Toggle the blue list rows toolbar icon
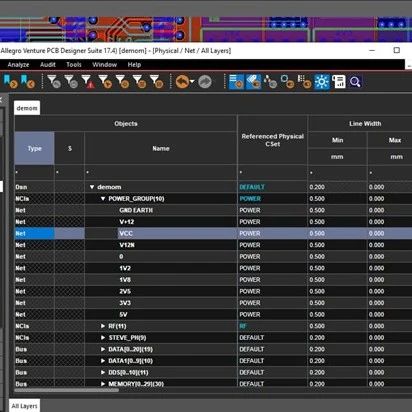This screenshot has width=412, height=412. pyautogui.click(x=236, y=82)
